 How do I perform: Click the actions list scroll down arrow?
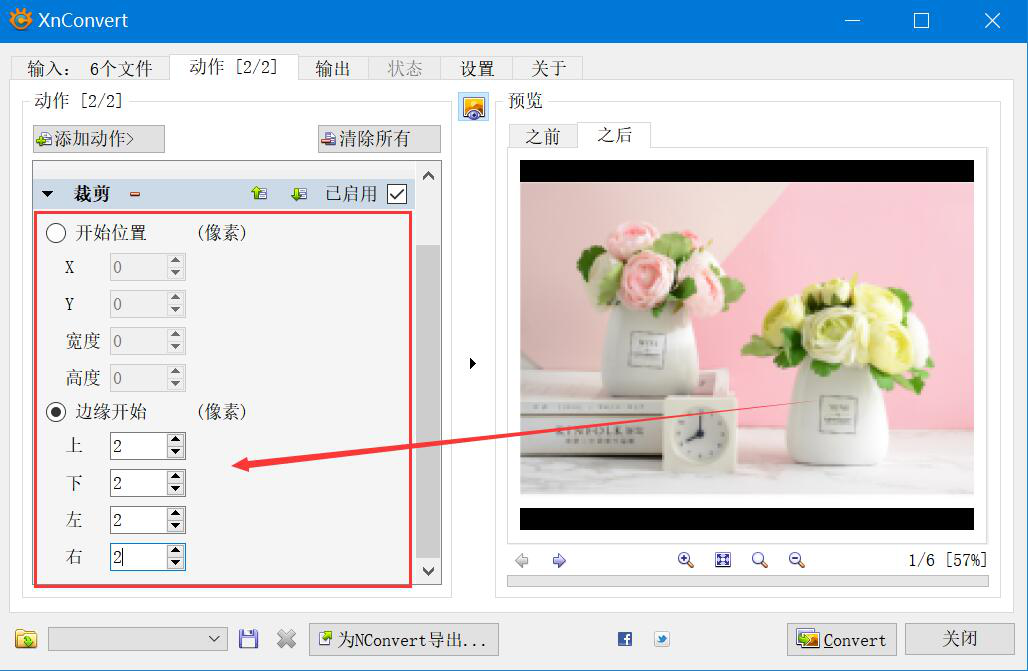click(428, 571)
